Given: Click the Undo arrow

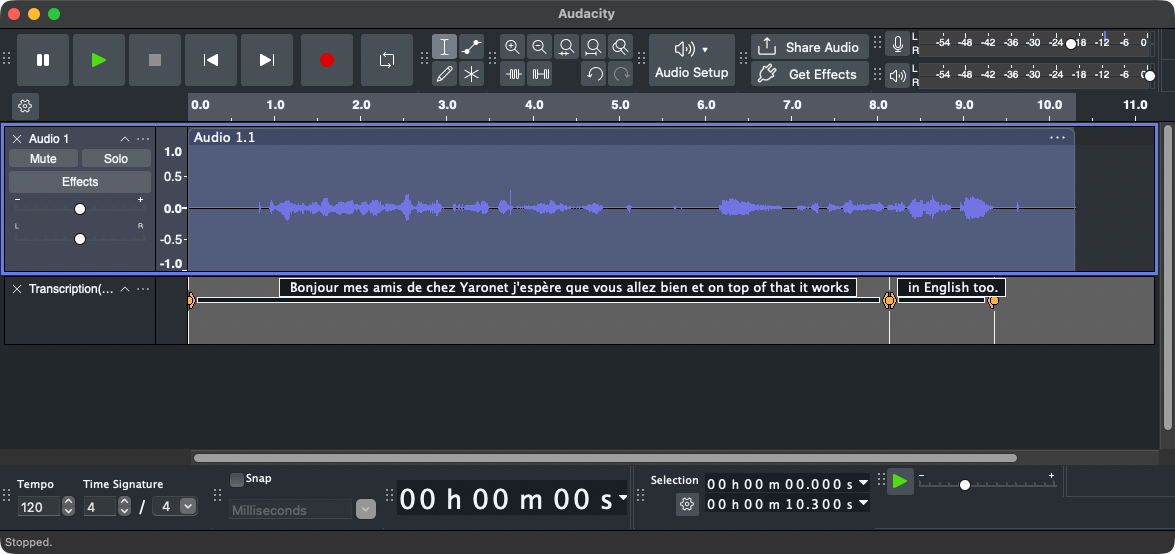Looking at the screenshot, I should 593,74.
